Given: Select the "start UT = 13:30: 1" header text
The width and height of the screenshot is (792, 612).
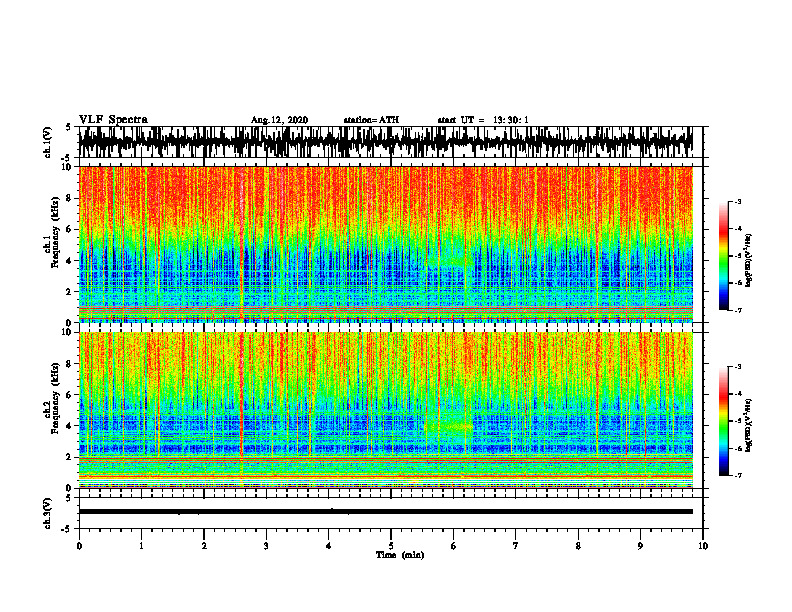Looking at the screenshot, I should (x=483, y=120).
